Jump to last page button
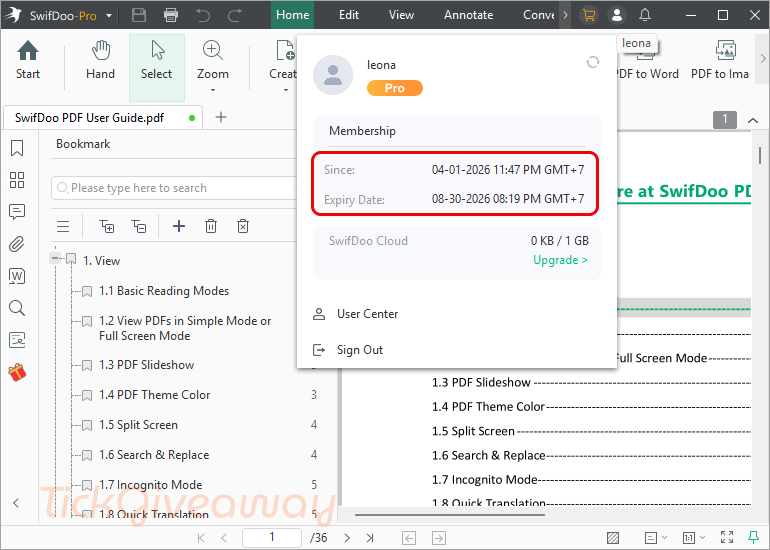Viewport: 770px width, 550px height. pos(370,538)
